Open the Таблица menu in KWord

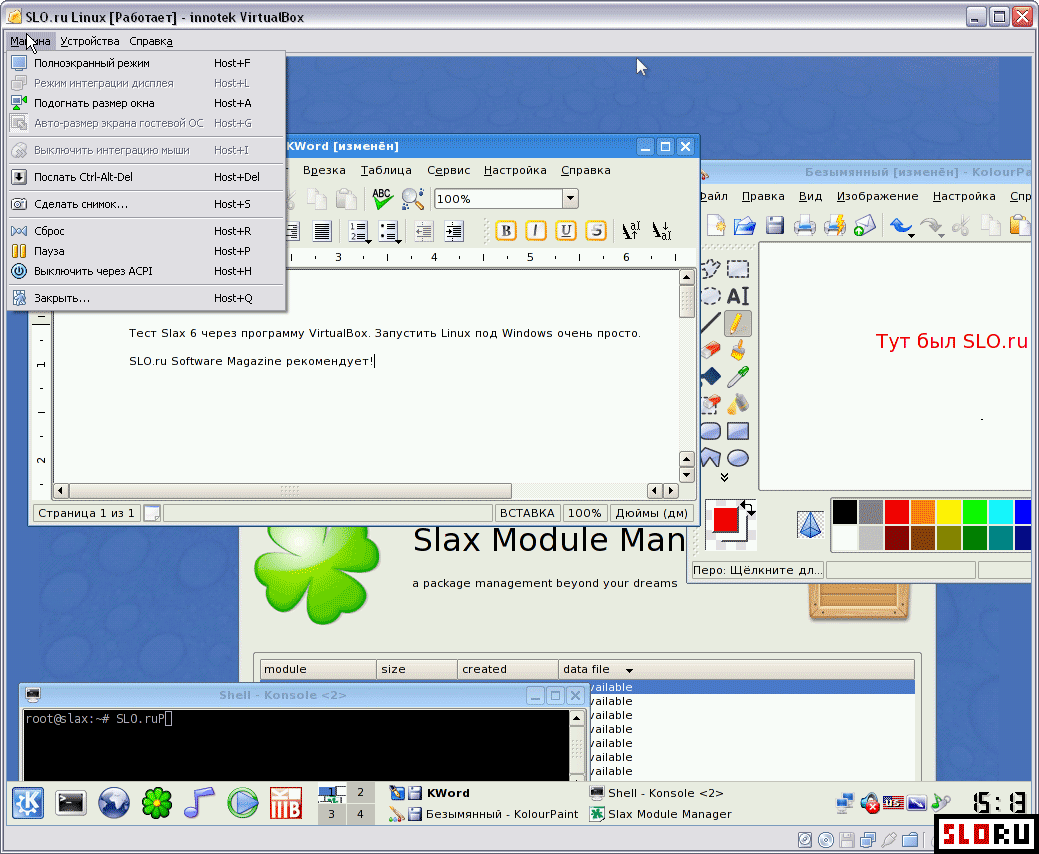click(x=386, y=170)
